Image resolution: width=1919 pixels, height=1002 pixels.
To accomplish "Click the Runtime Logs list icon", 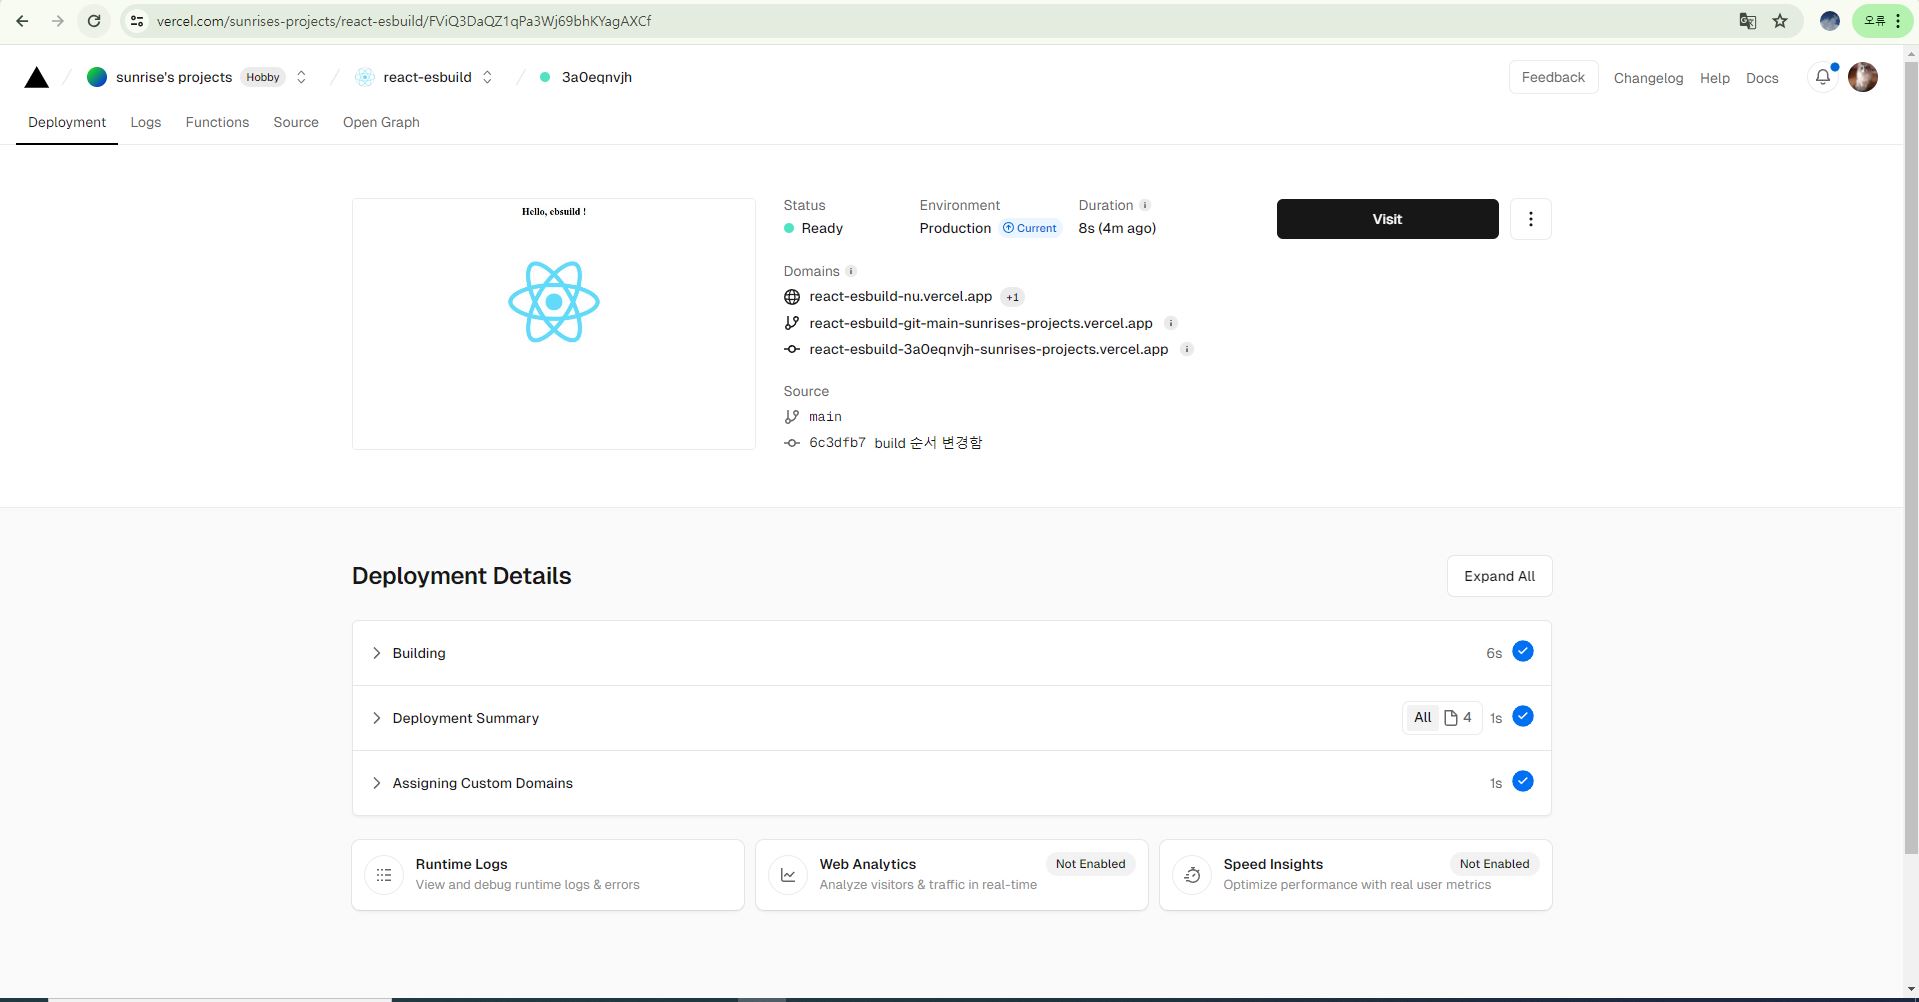I will pos(384,875).
